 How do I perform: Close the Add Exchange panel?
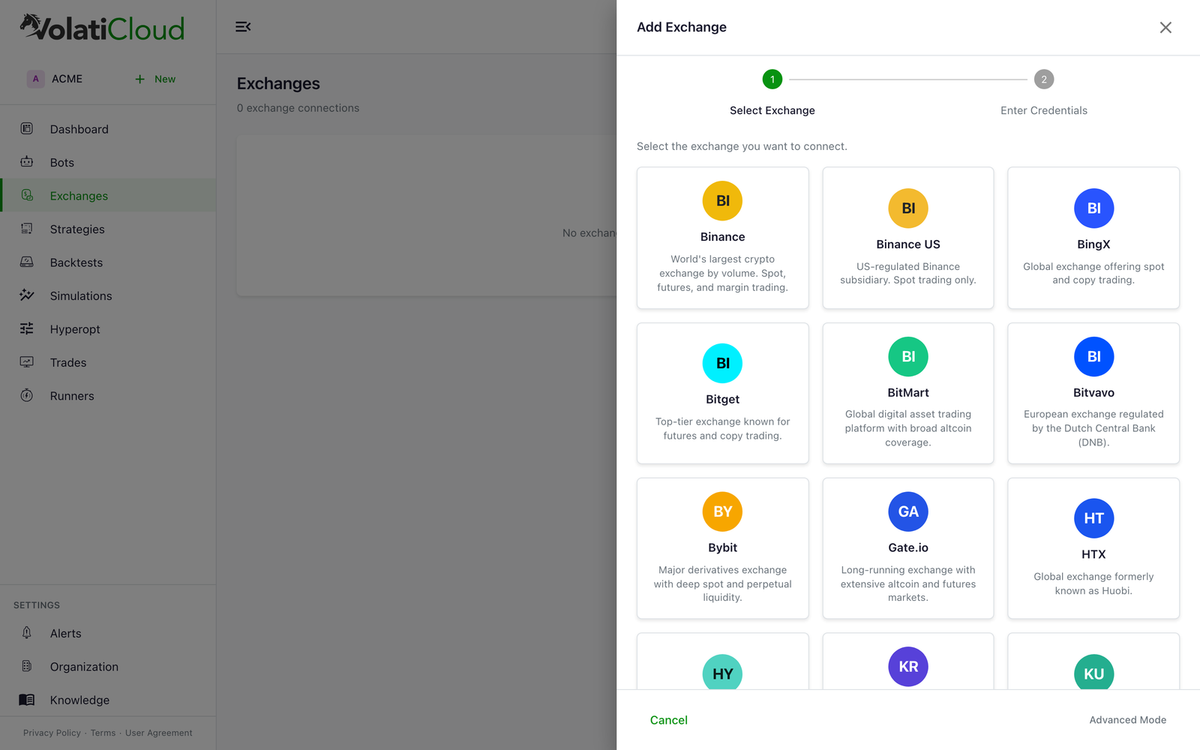point(1165,27)
